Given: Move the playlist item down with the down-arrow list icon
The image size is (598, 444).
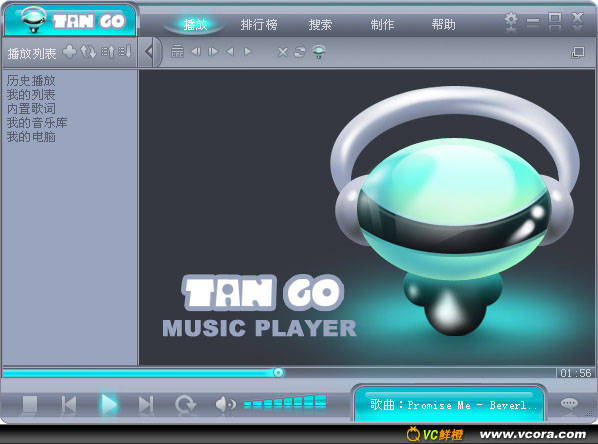Looking at the screenshot, I should click(x=125, y=51).
